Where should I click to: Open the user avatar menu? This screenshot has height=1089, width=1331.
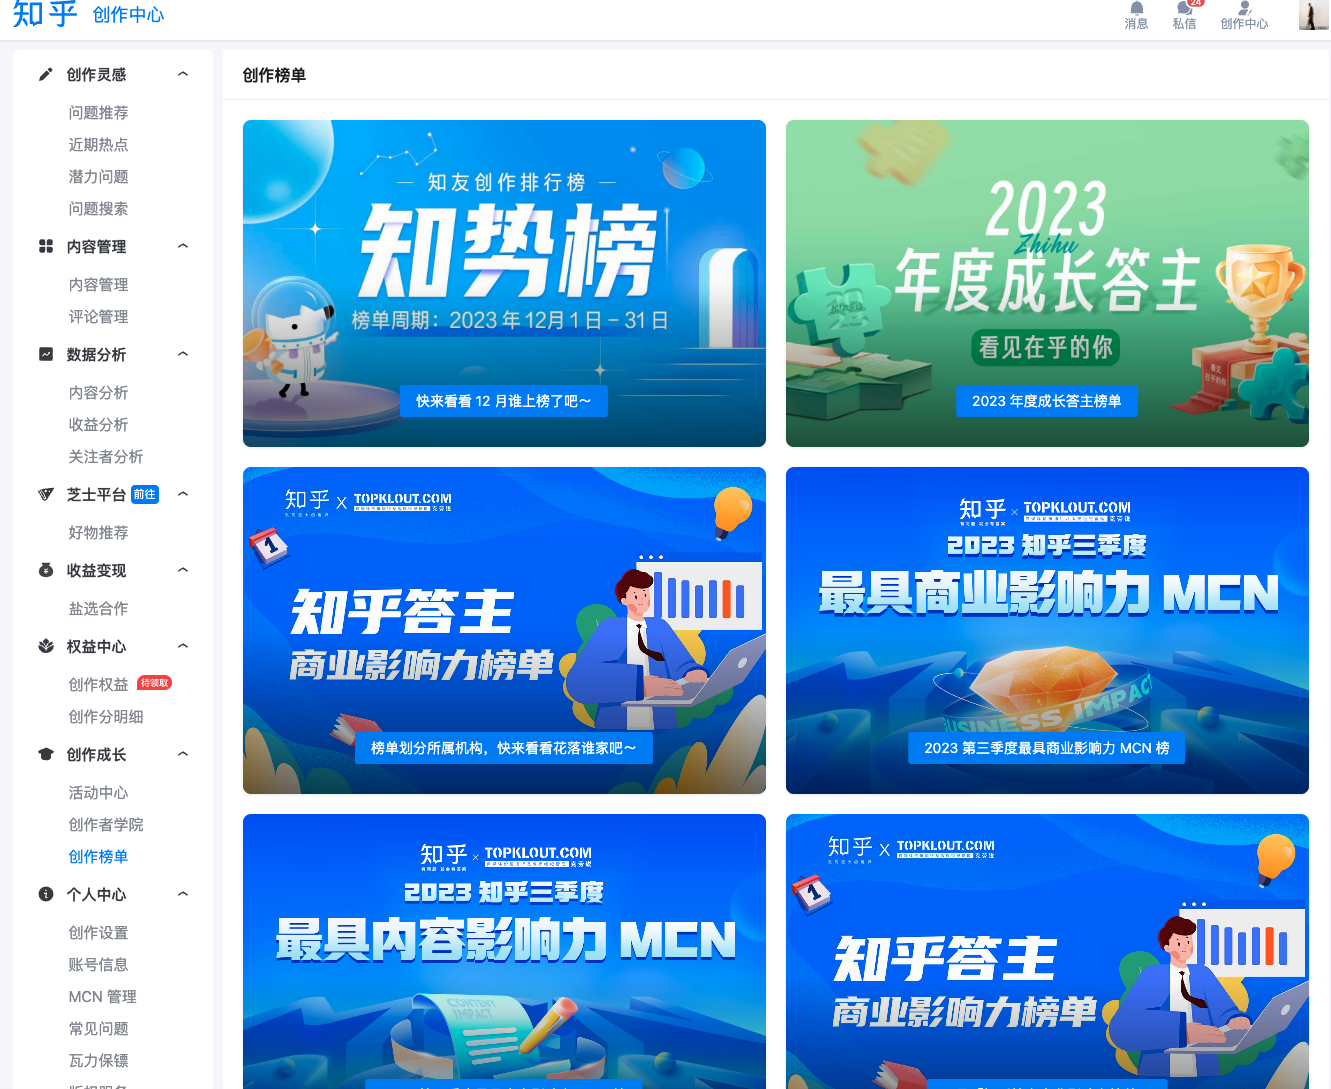[1313, 14]
